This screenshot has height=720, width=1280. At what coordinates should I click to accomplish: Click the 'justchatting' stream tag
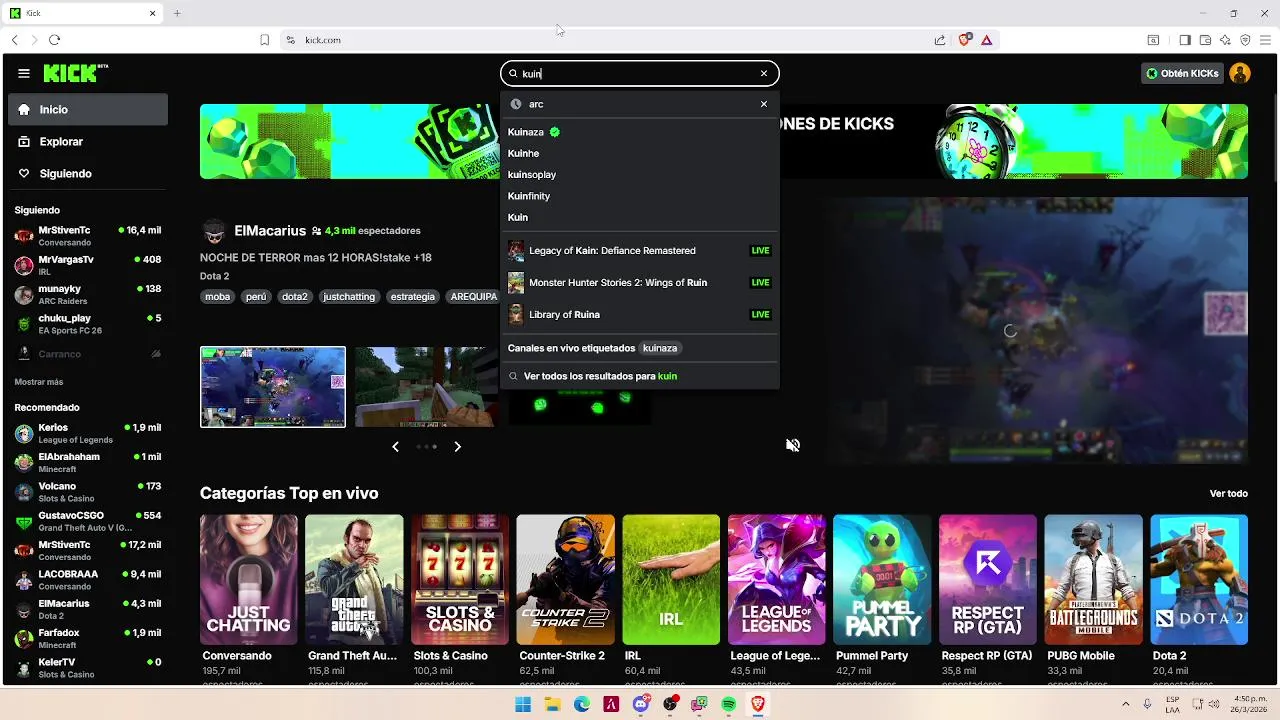click(349, 297)
